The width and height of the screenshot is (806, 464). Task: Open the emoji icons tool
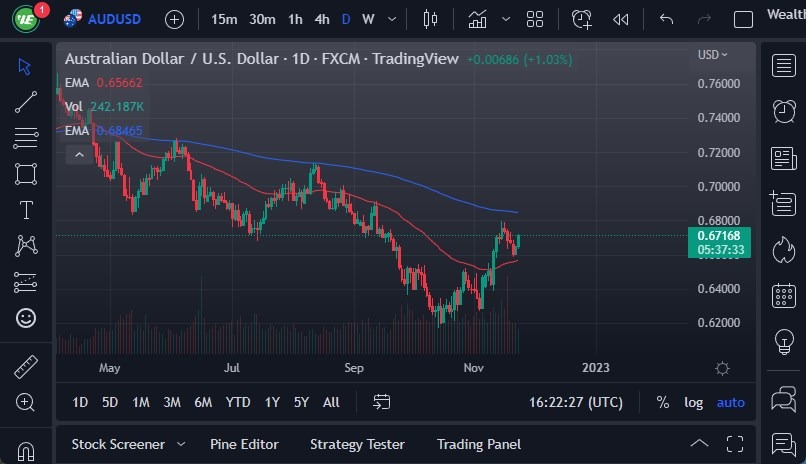click(x=26, y=318)
